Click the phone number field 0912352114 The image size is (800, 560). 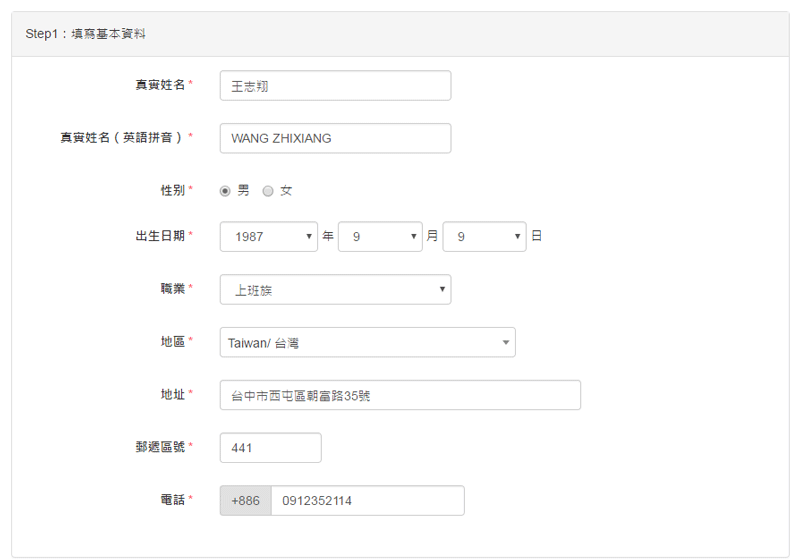368,501
